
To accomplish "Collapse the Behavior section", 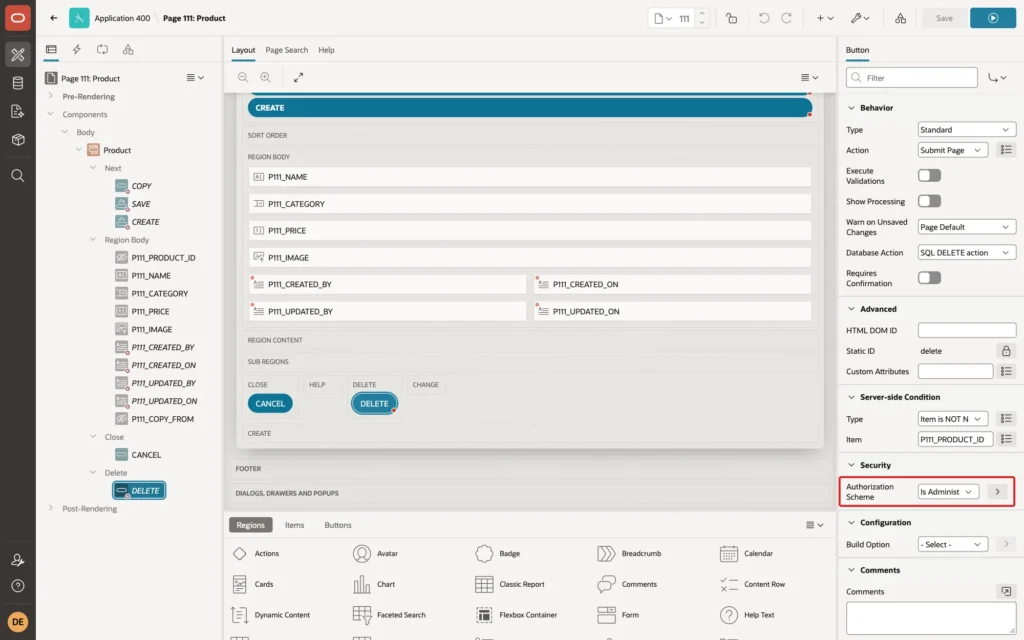I will (x=851, y=108).
